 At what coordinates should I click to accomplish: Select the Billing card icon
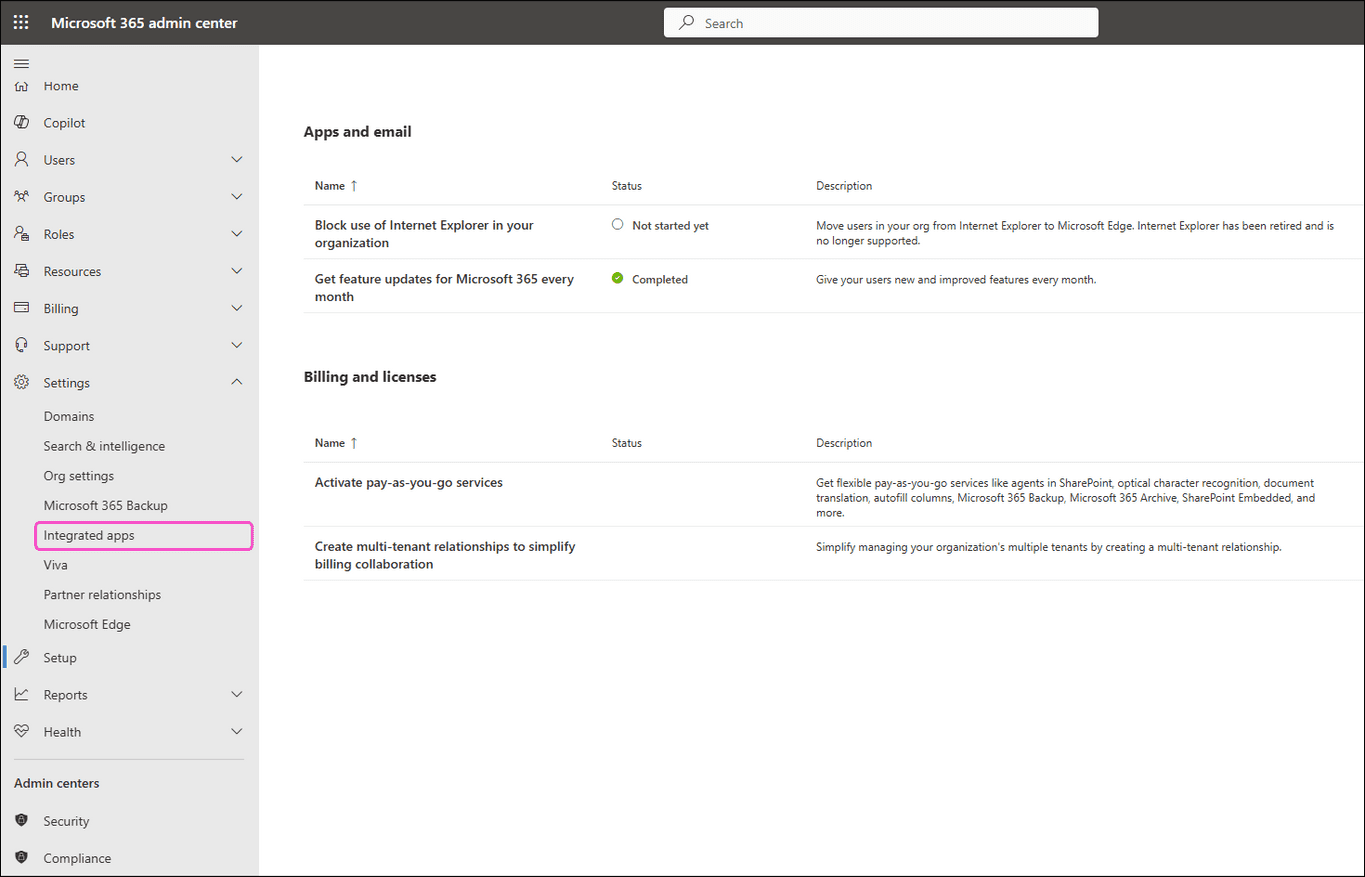(x=21, y=308)
